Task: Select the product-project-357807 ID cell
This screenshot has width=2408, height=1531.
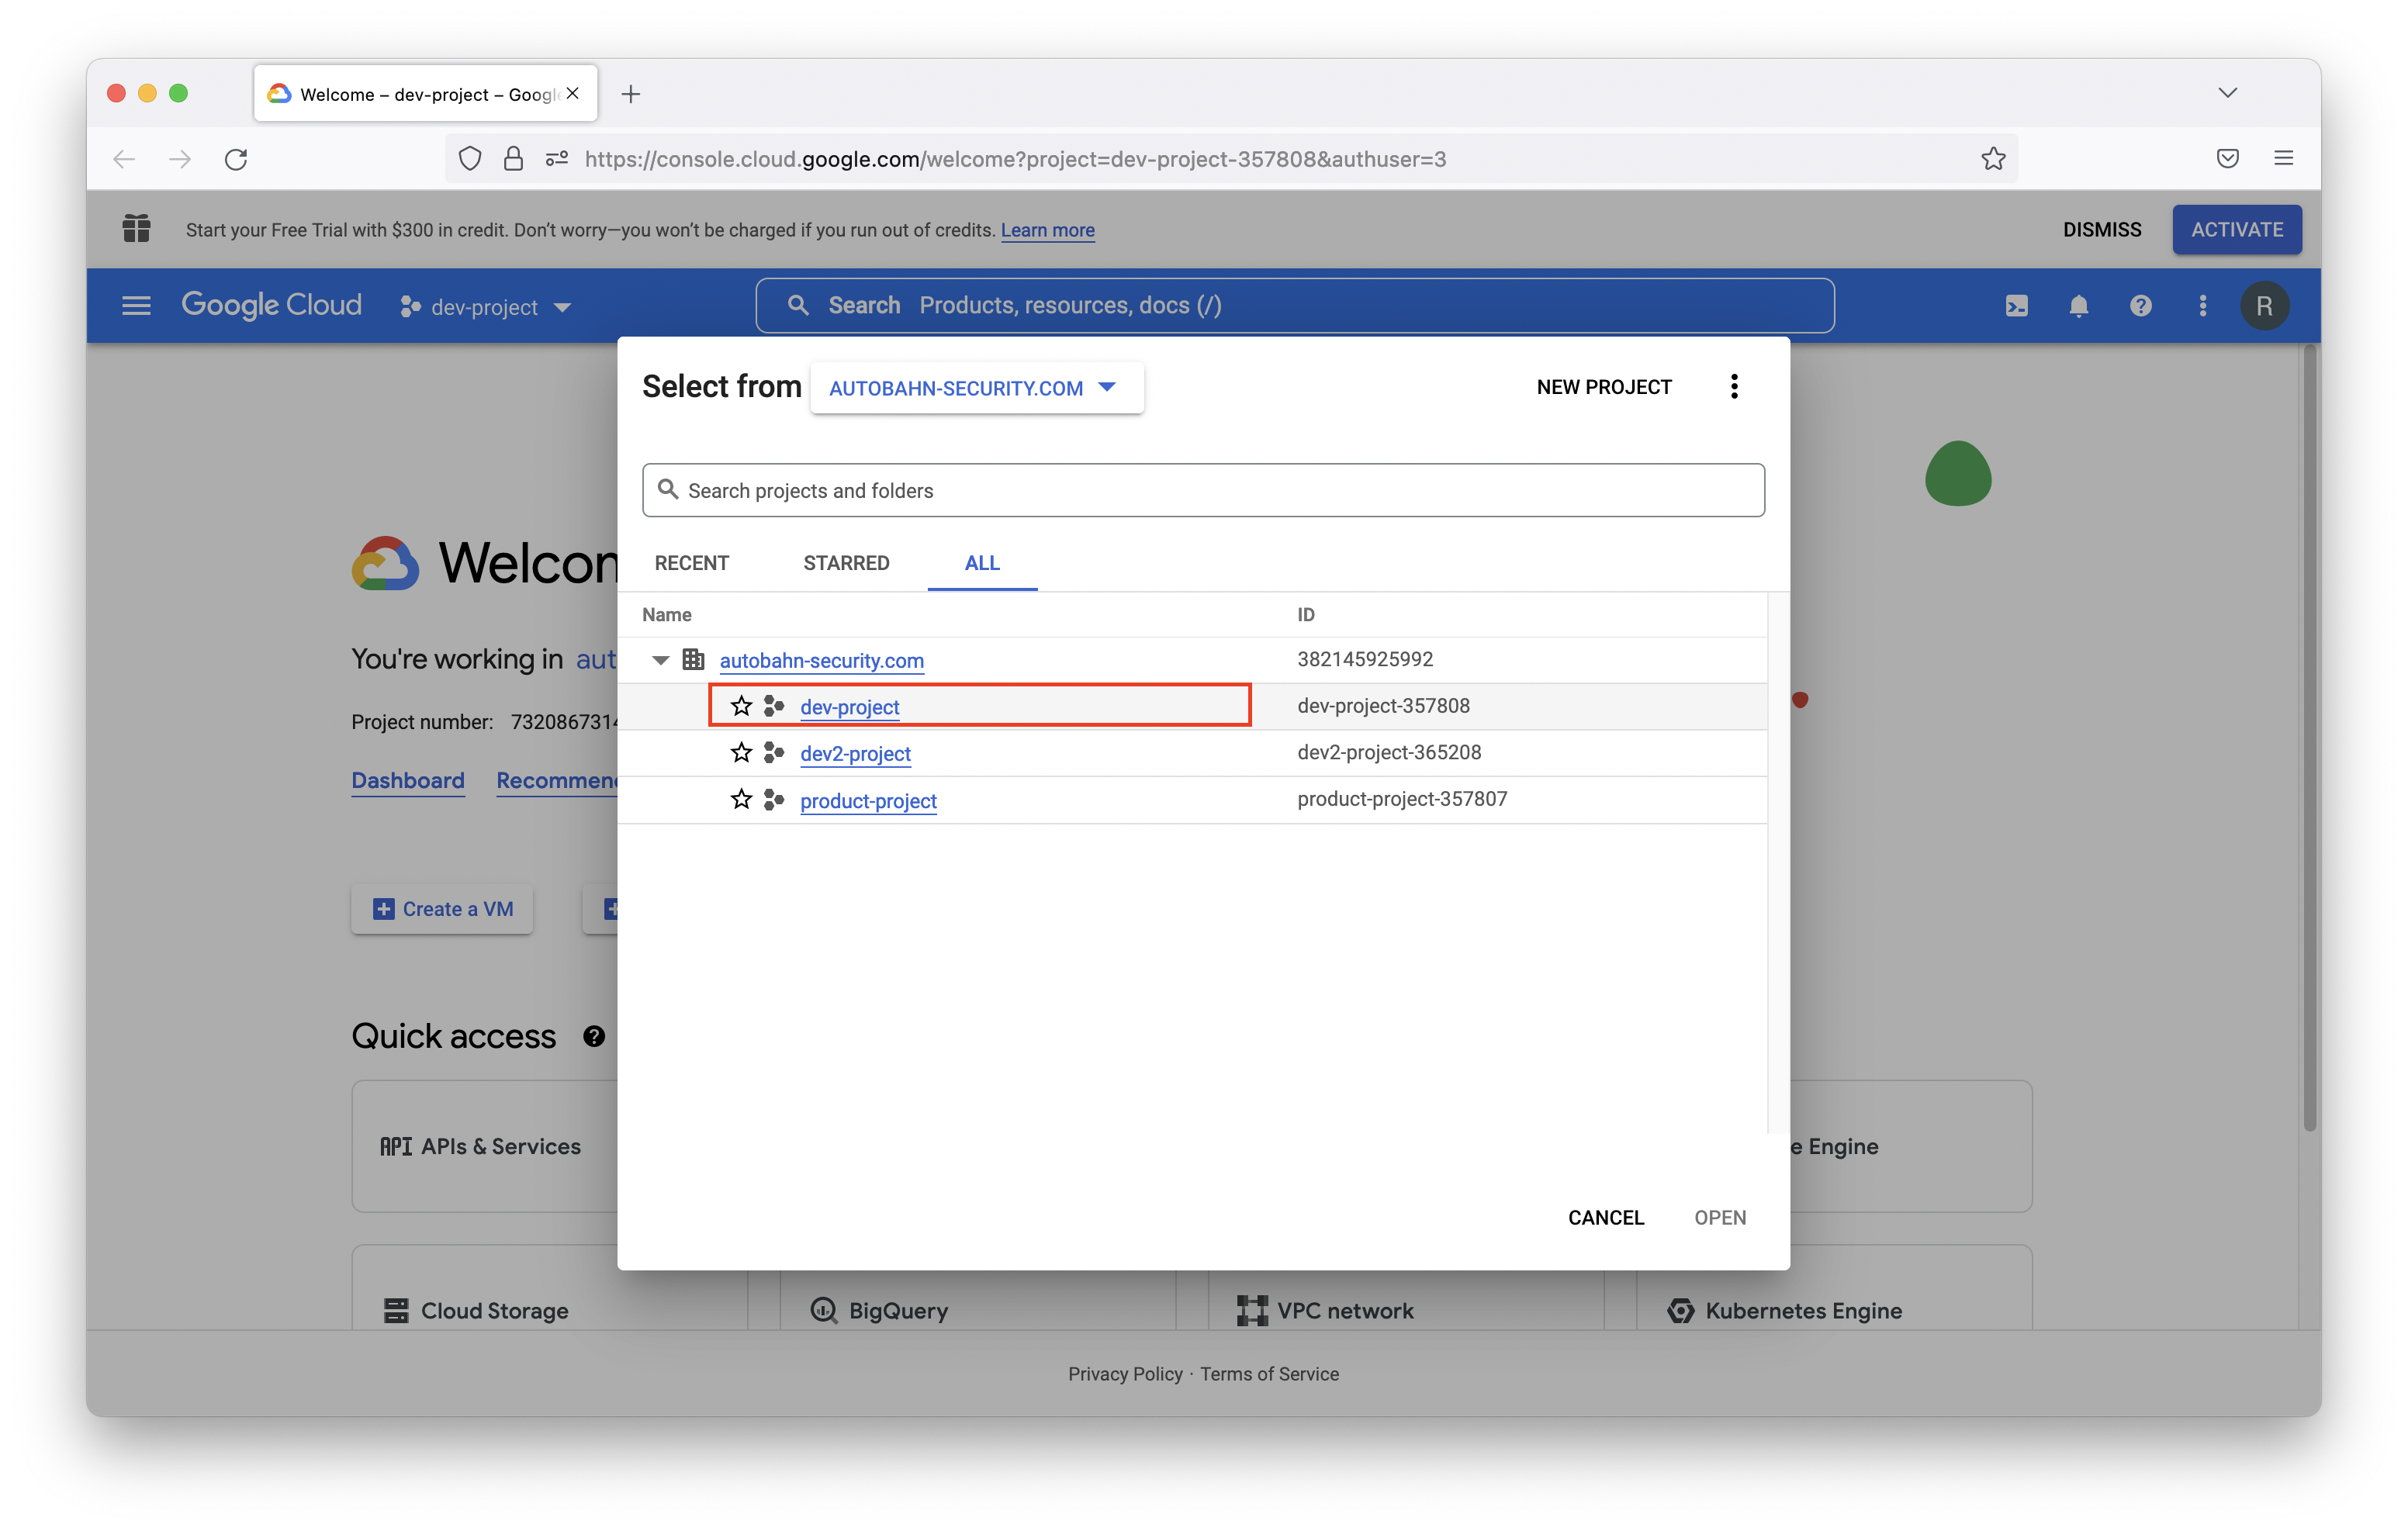Action: (1402, 799)
